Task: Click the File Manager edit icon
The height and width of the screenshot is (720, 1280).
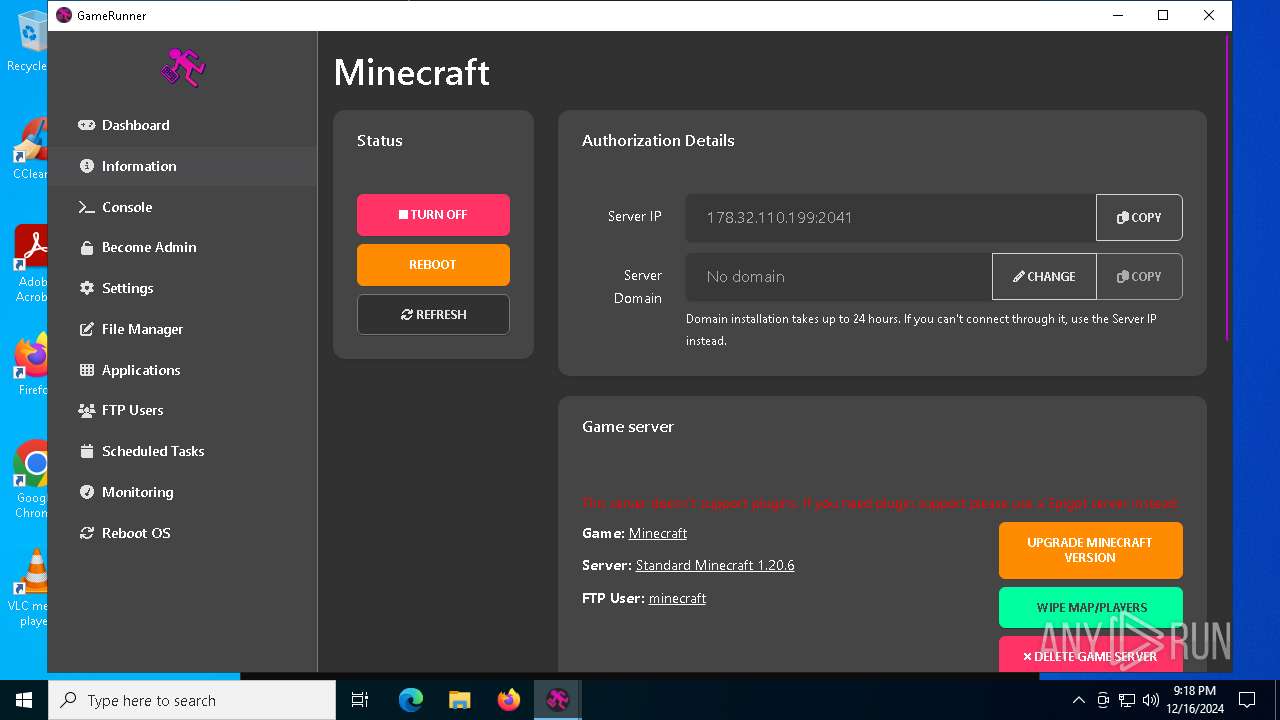Action: click(x=86, y=329)
